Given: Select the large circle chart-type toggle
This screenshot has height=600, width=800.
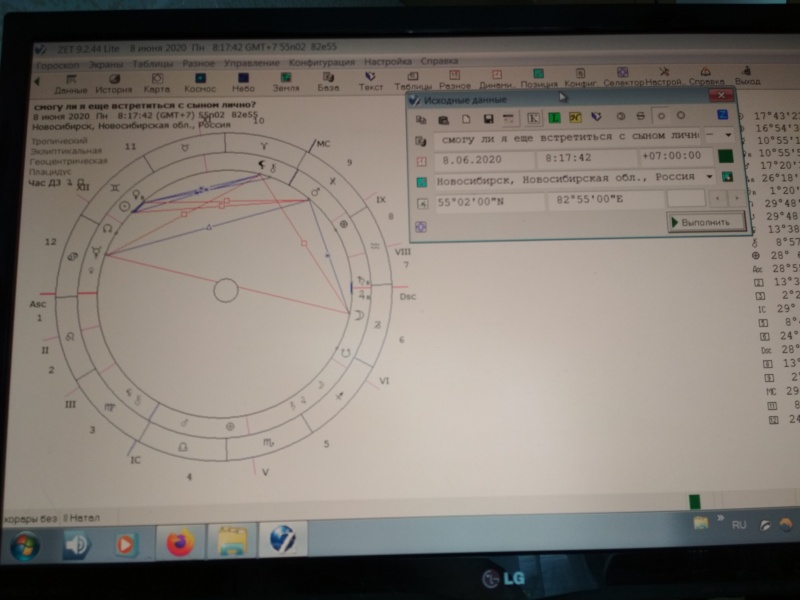Looking at the screenshot, I should coord(681,116).
